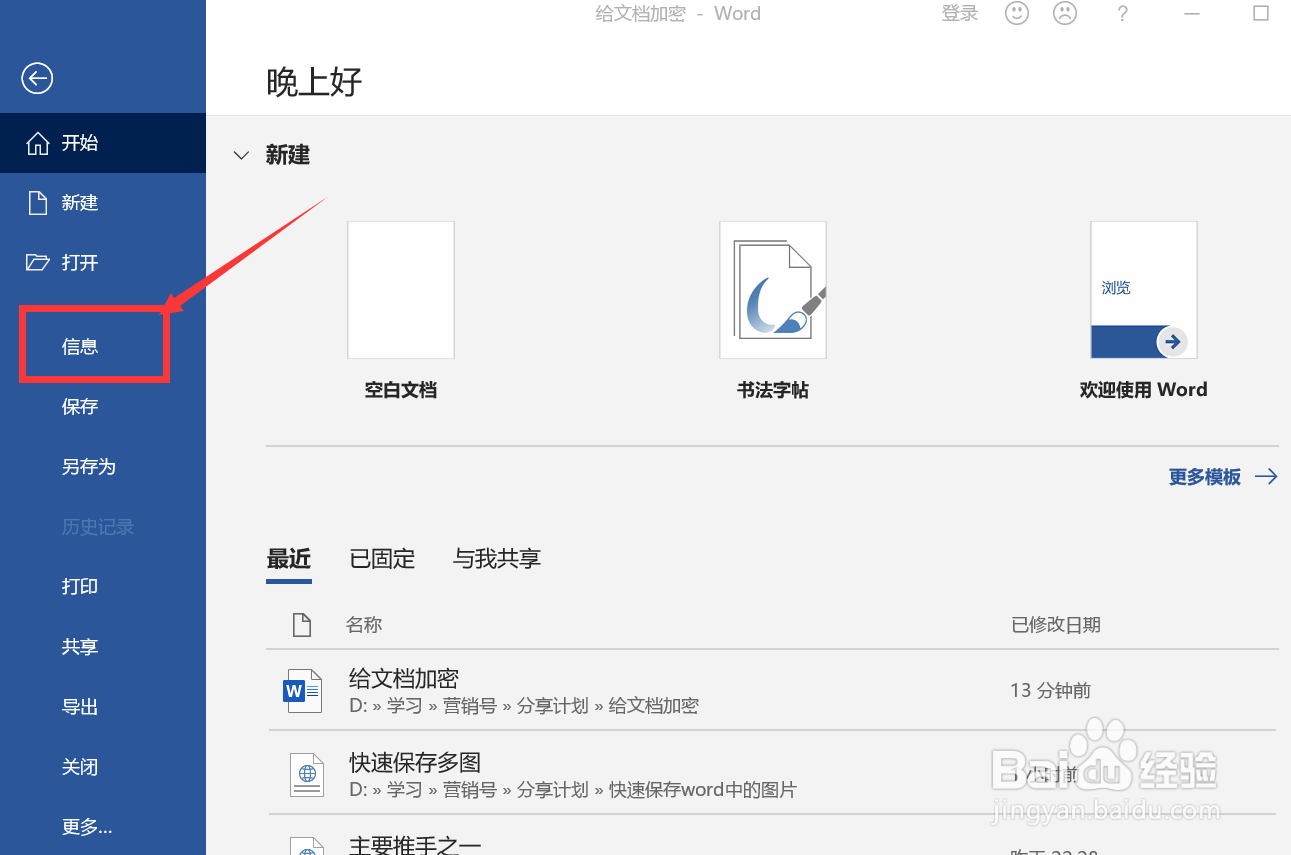Open recent file 给文档加密

(x=772, y=690)
